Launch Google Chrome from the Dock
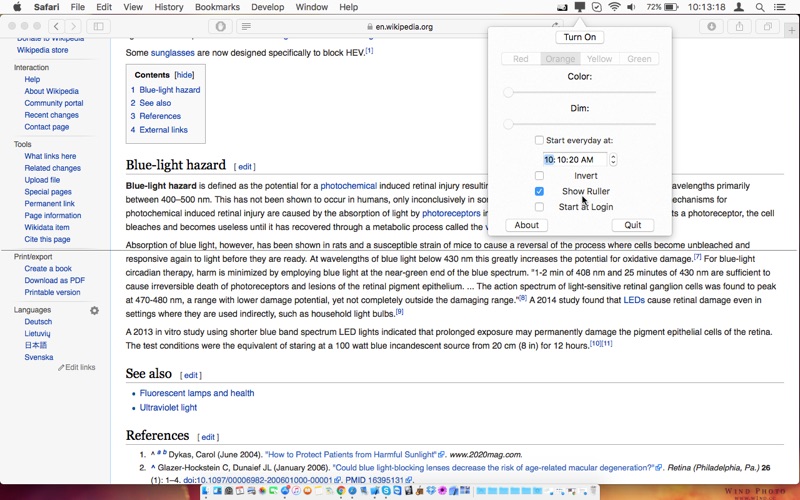800x500 pixels. click(341, 491)
